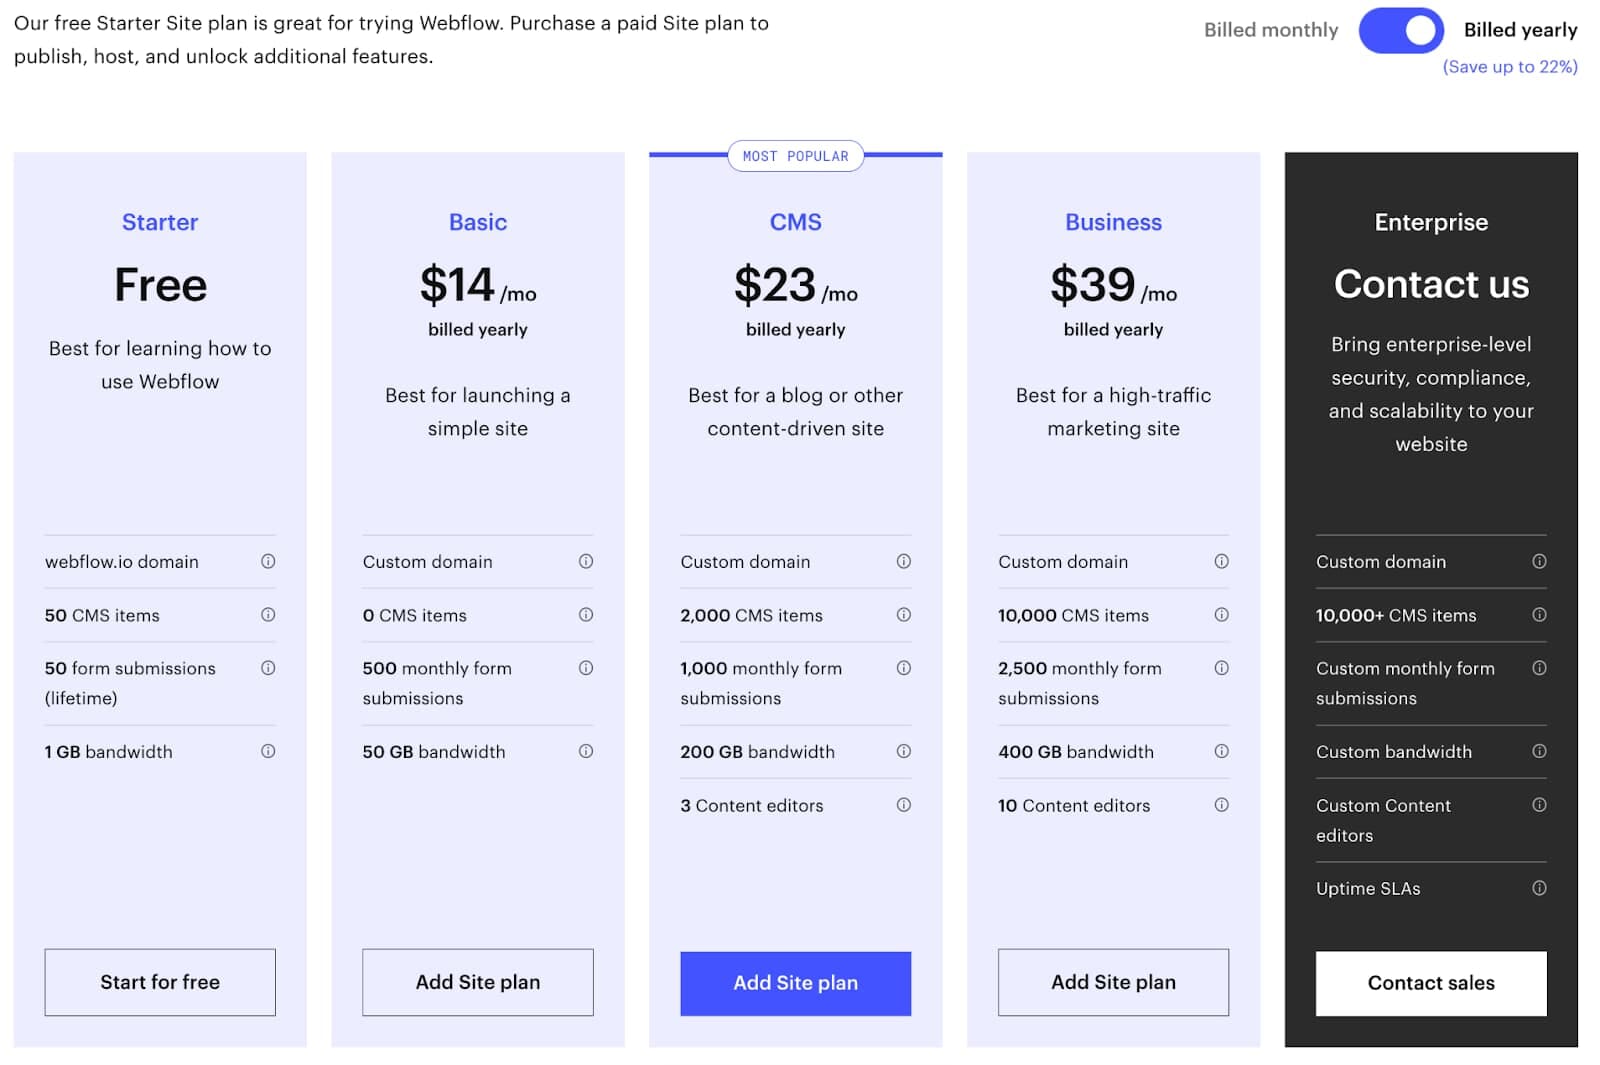Image resolution: width=1600 pixels, height=1065 pixels.
Task: Click Start for free on Starter plan
Action: (159, 982)
